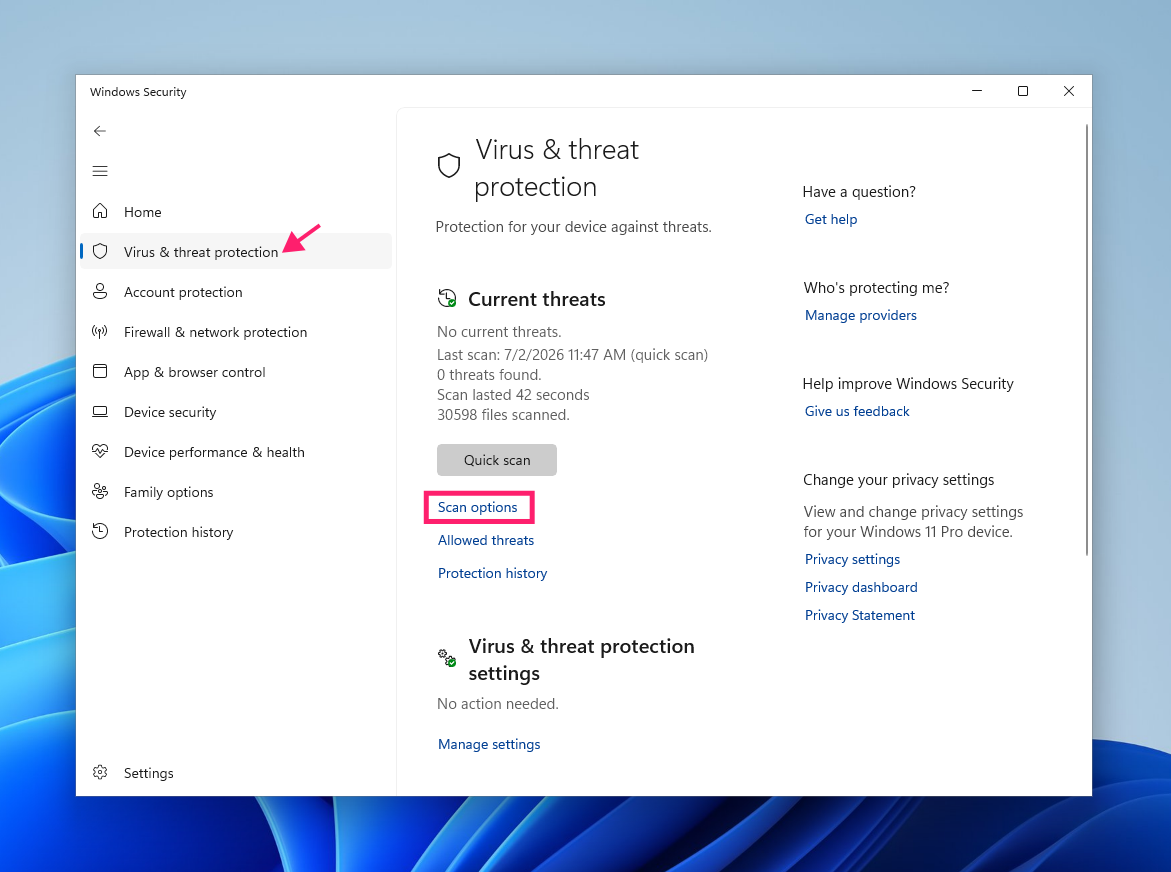The image size is (1171, 872).
Task: Click the protection settings gears icon
Action: (x=447, y=658)
